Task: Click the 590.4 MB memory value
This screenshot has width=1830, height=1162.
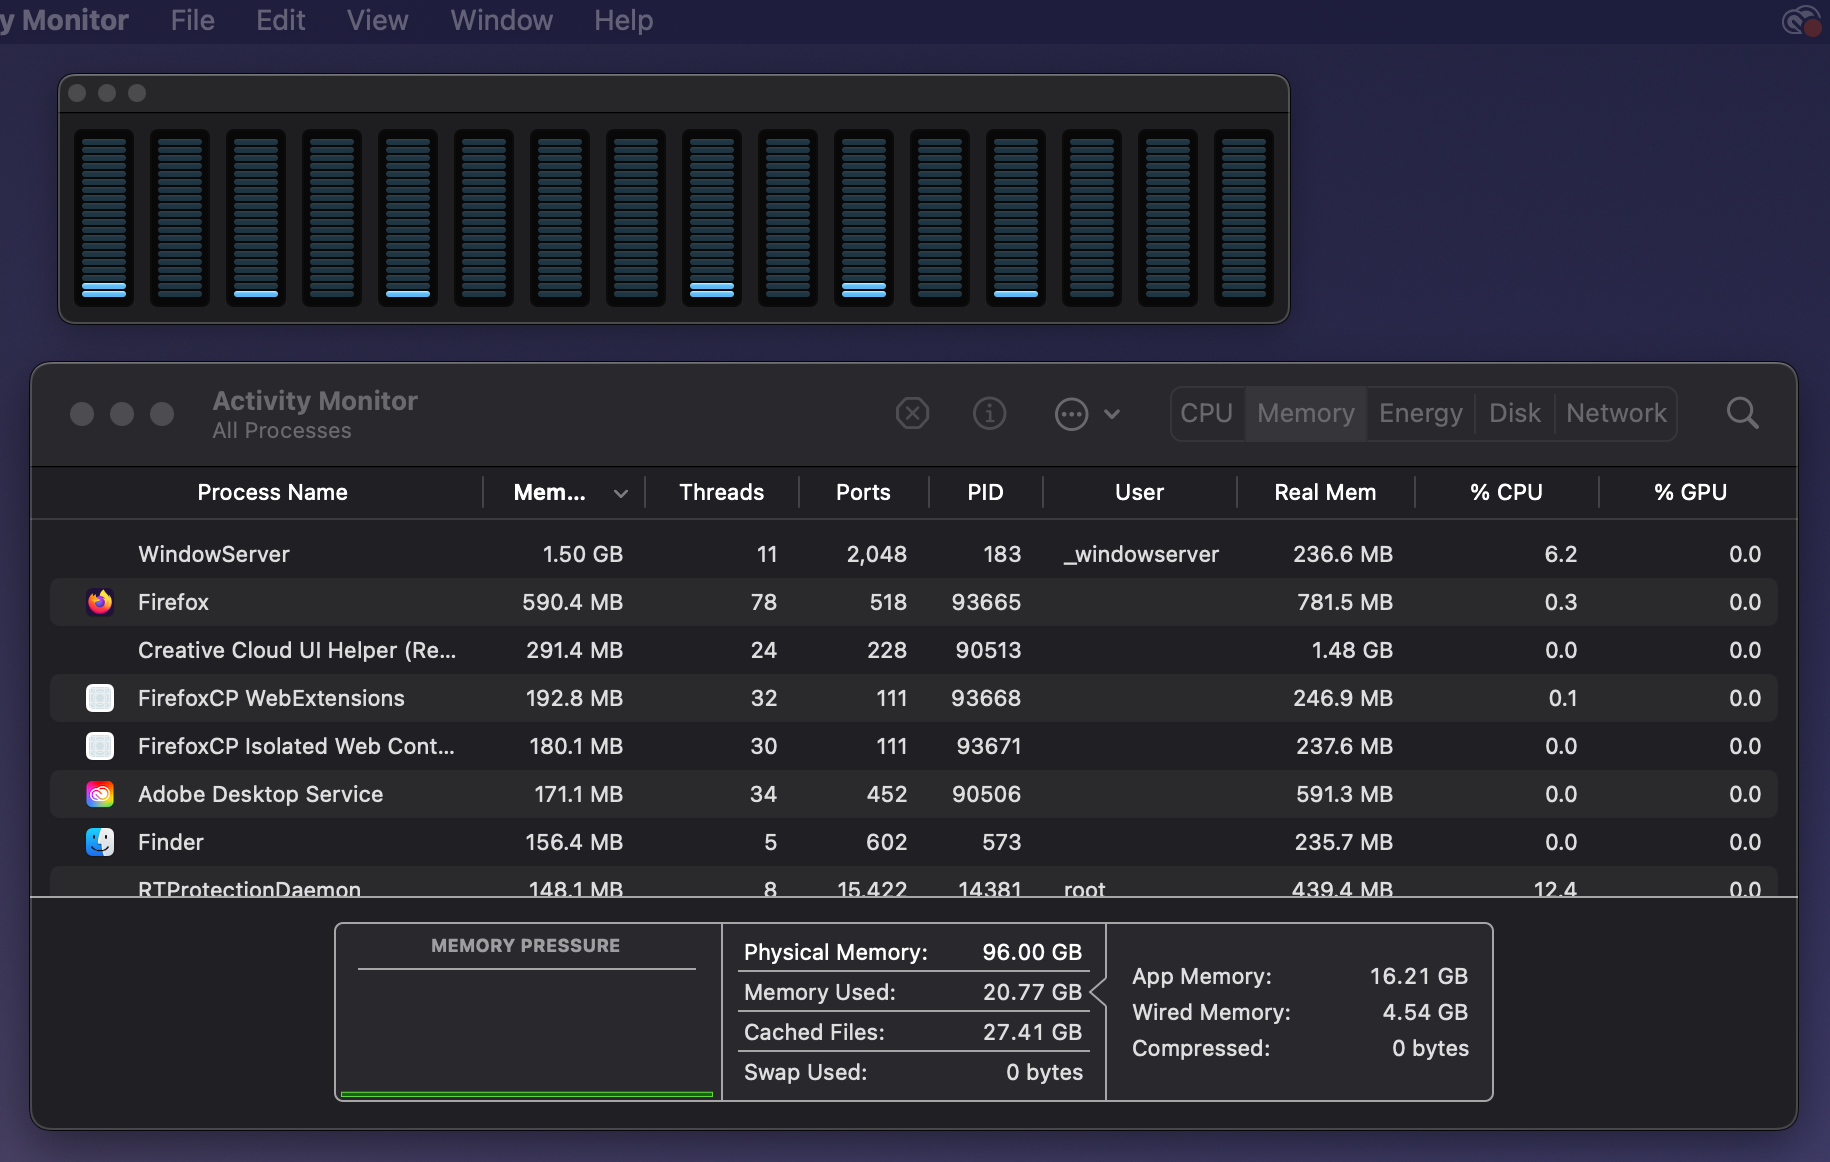Action: [x=572, y=602]
